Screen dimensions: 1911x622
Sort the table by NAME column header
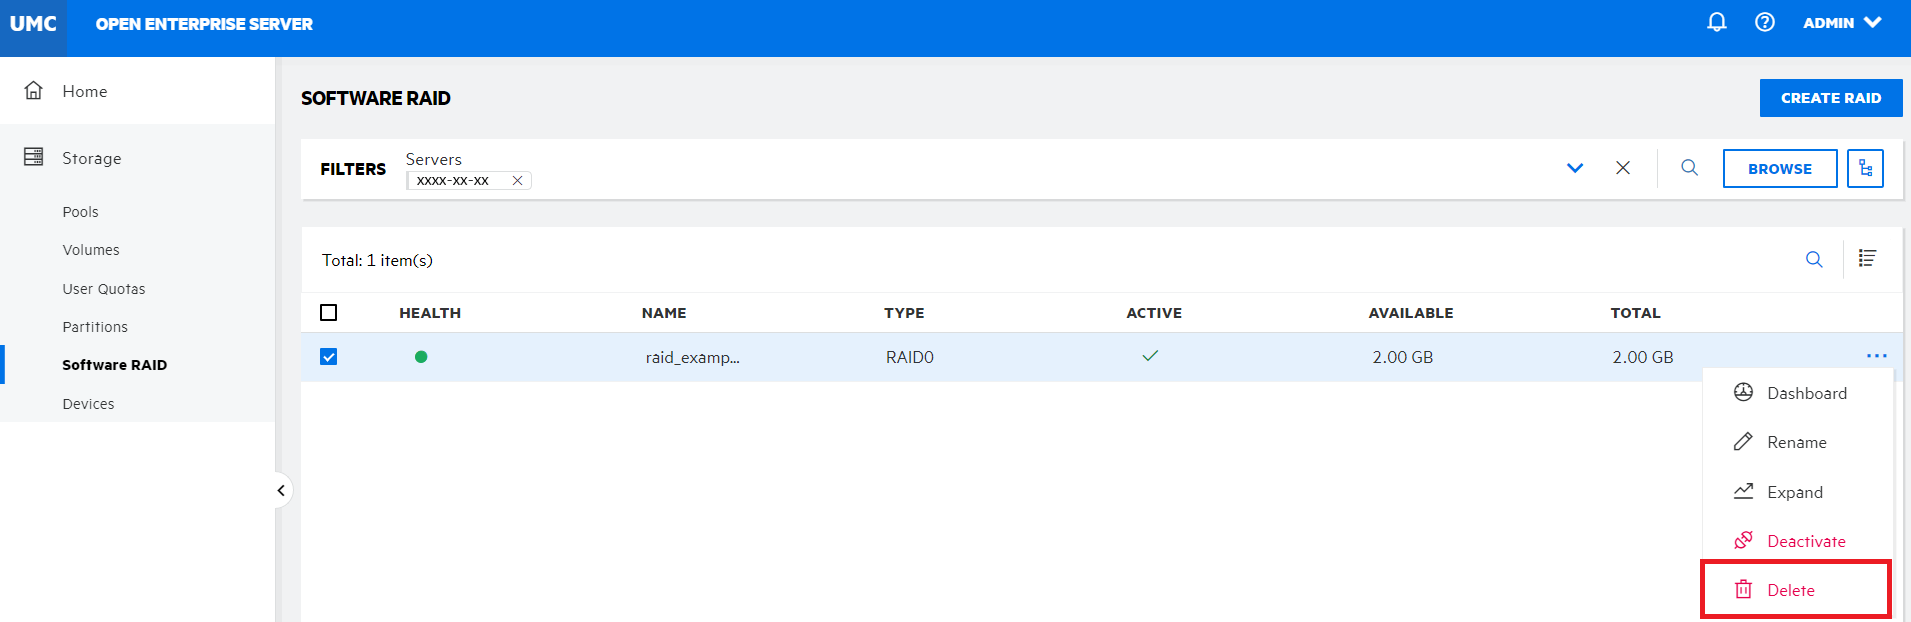click(664, 313)
